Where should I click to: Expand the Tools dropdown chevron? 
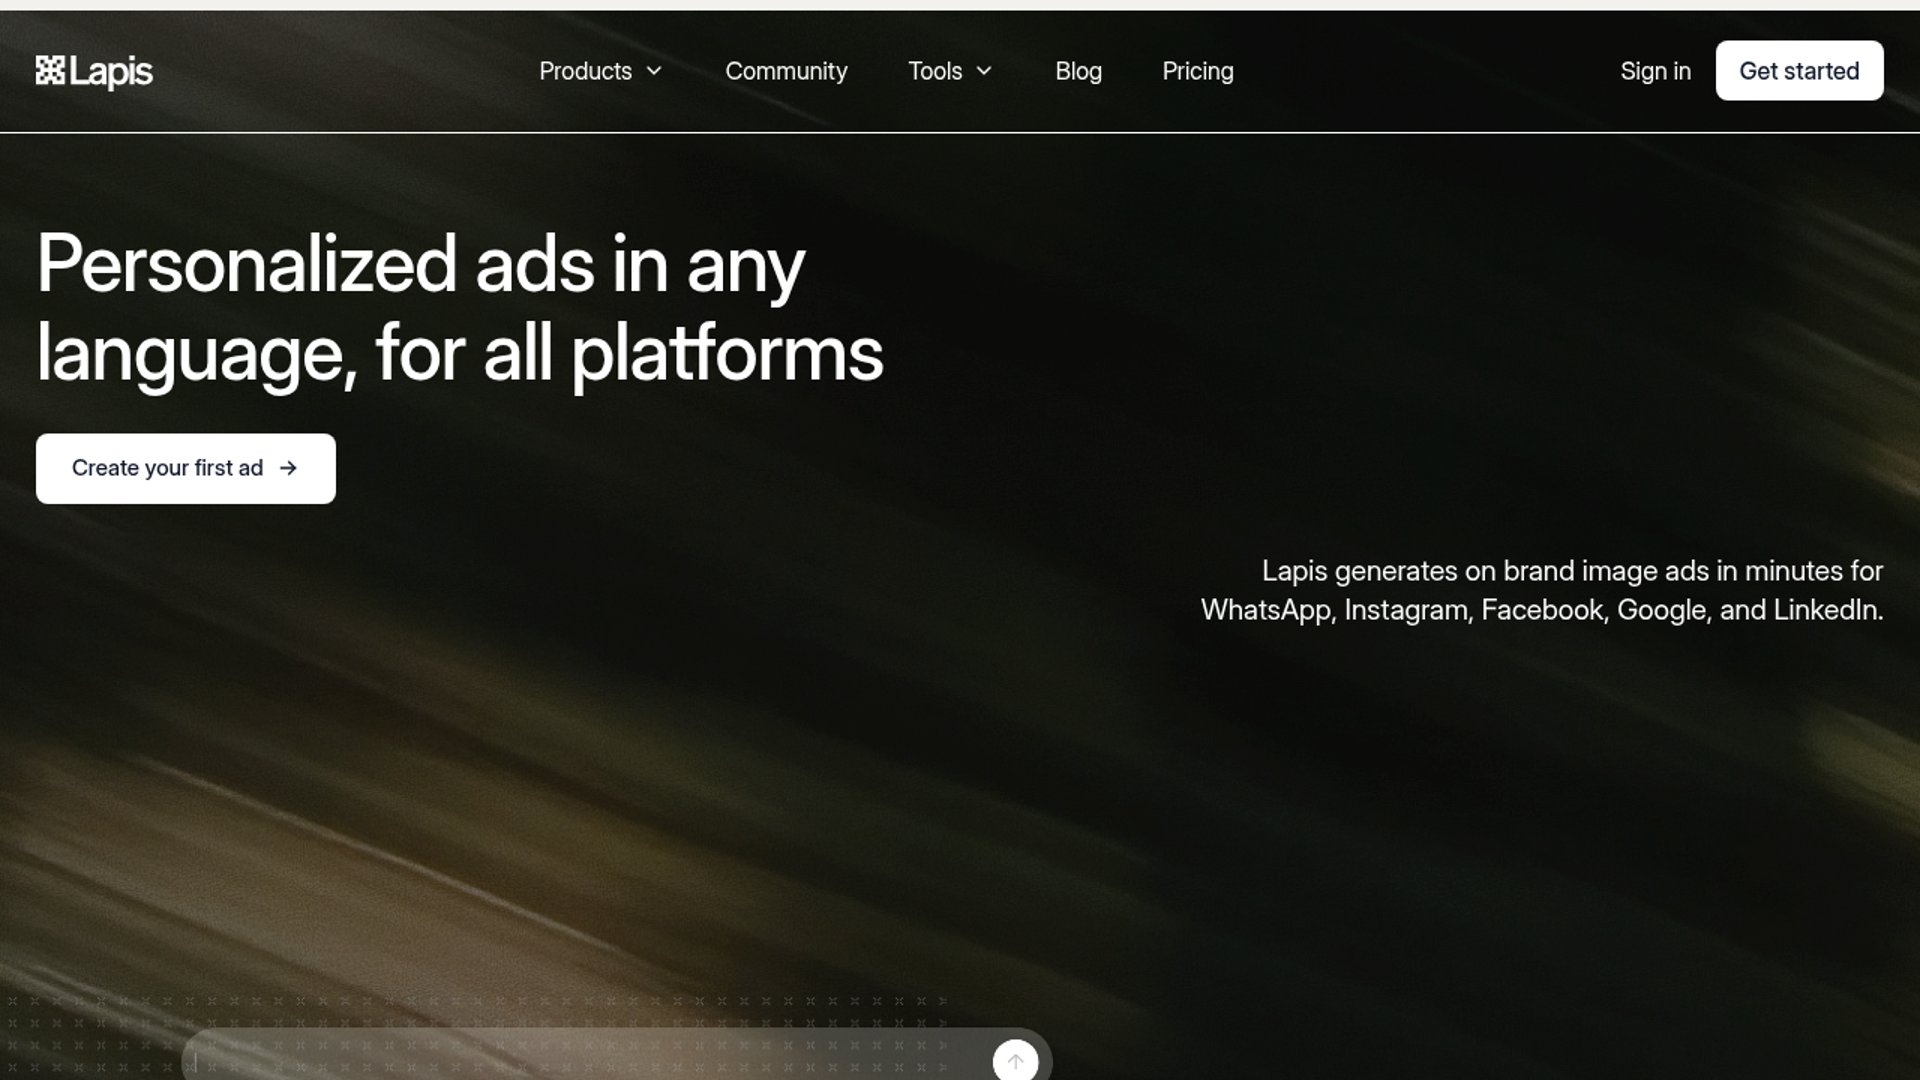[x=984, y=71]
